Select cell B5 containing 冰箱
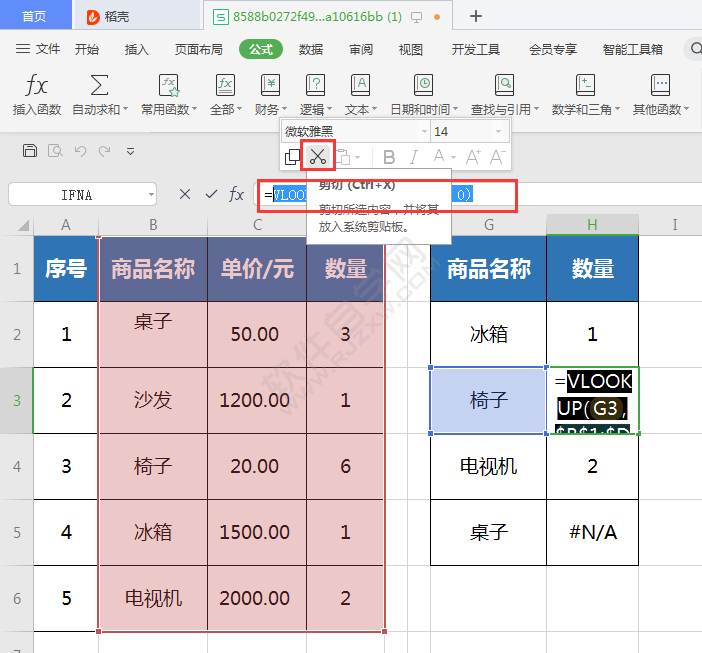Viewport: 702px width, 653px height. click(153, 532)
